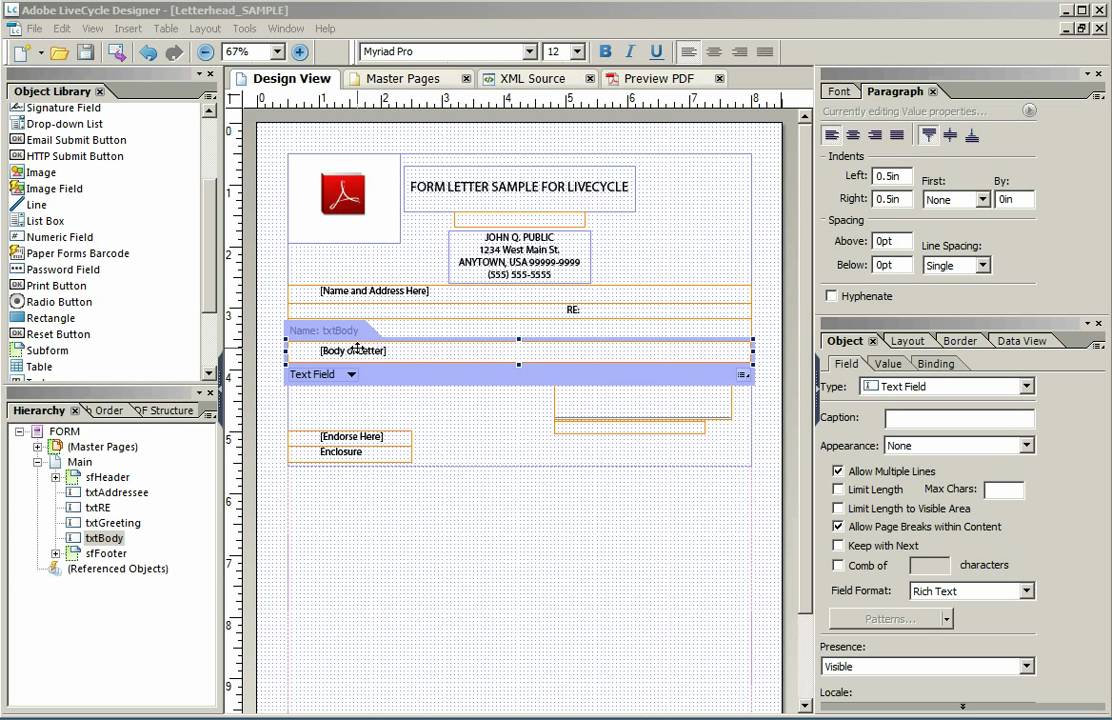Select Radio Button library object
1112x720 pixels.
[x=51, y=301]
